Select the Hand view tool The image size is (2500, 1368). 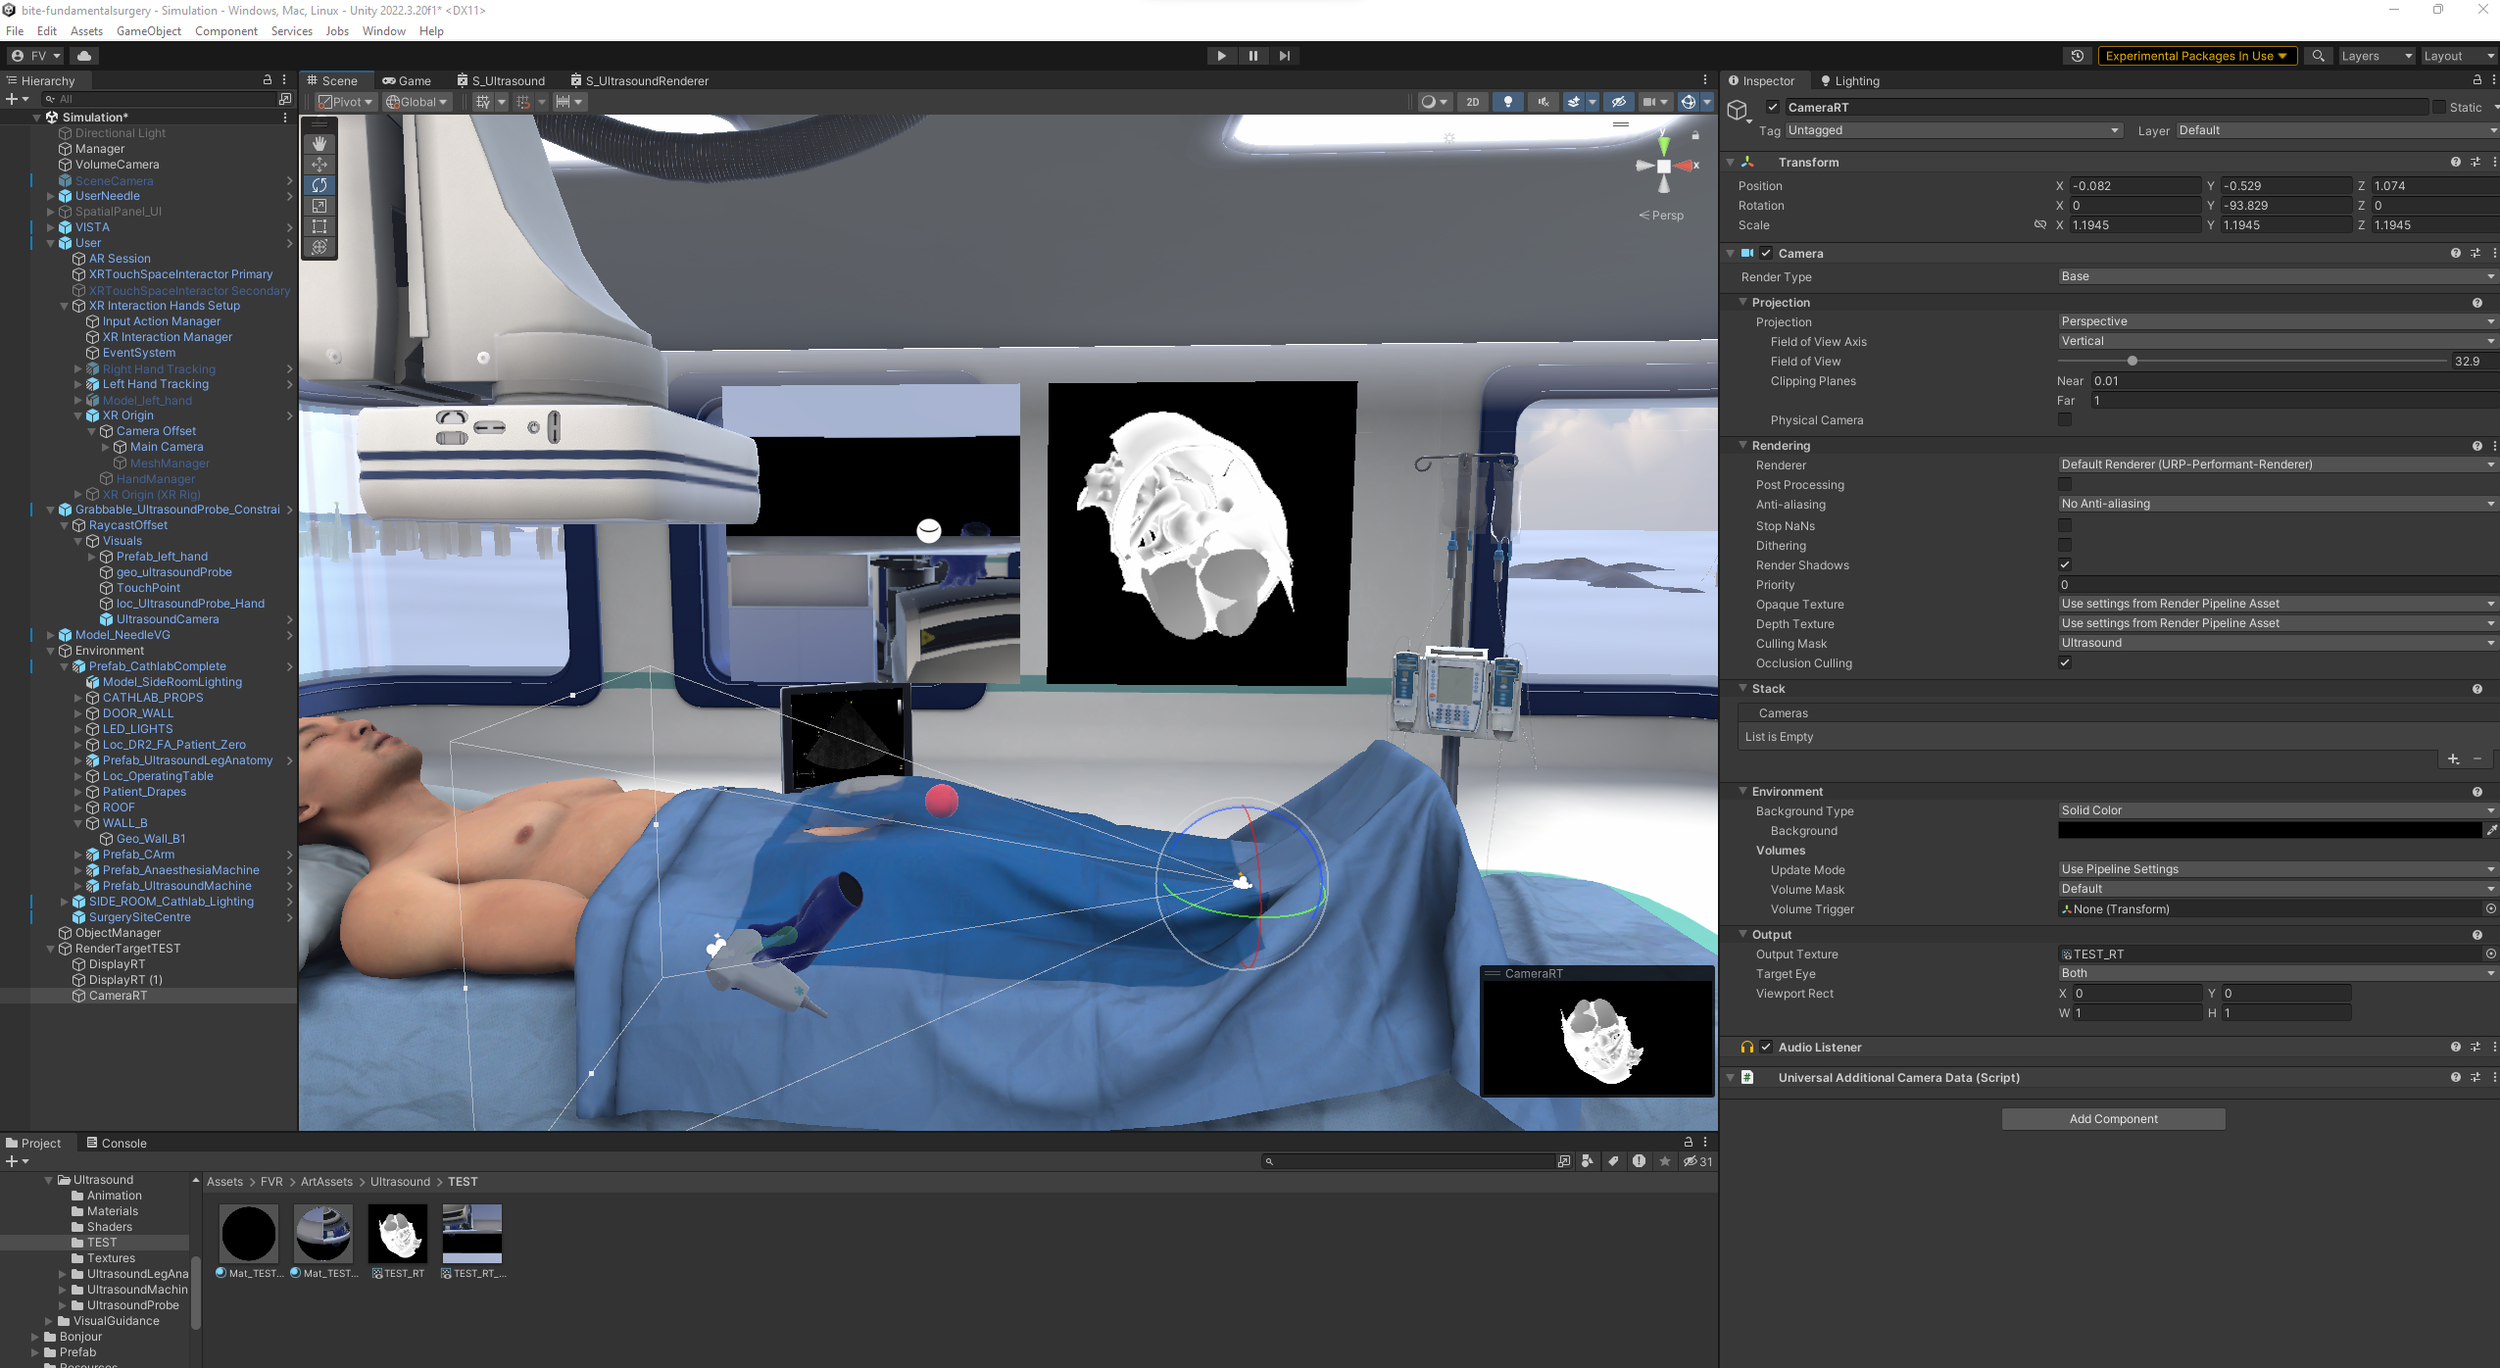tap(319, 143)
